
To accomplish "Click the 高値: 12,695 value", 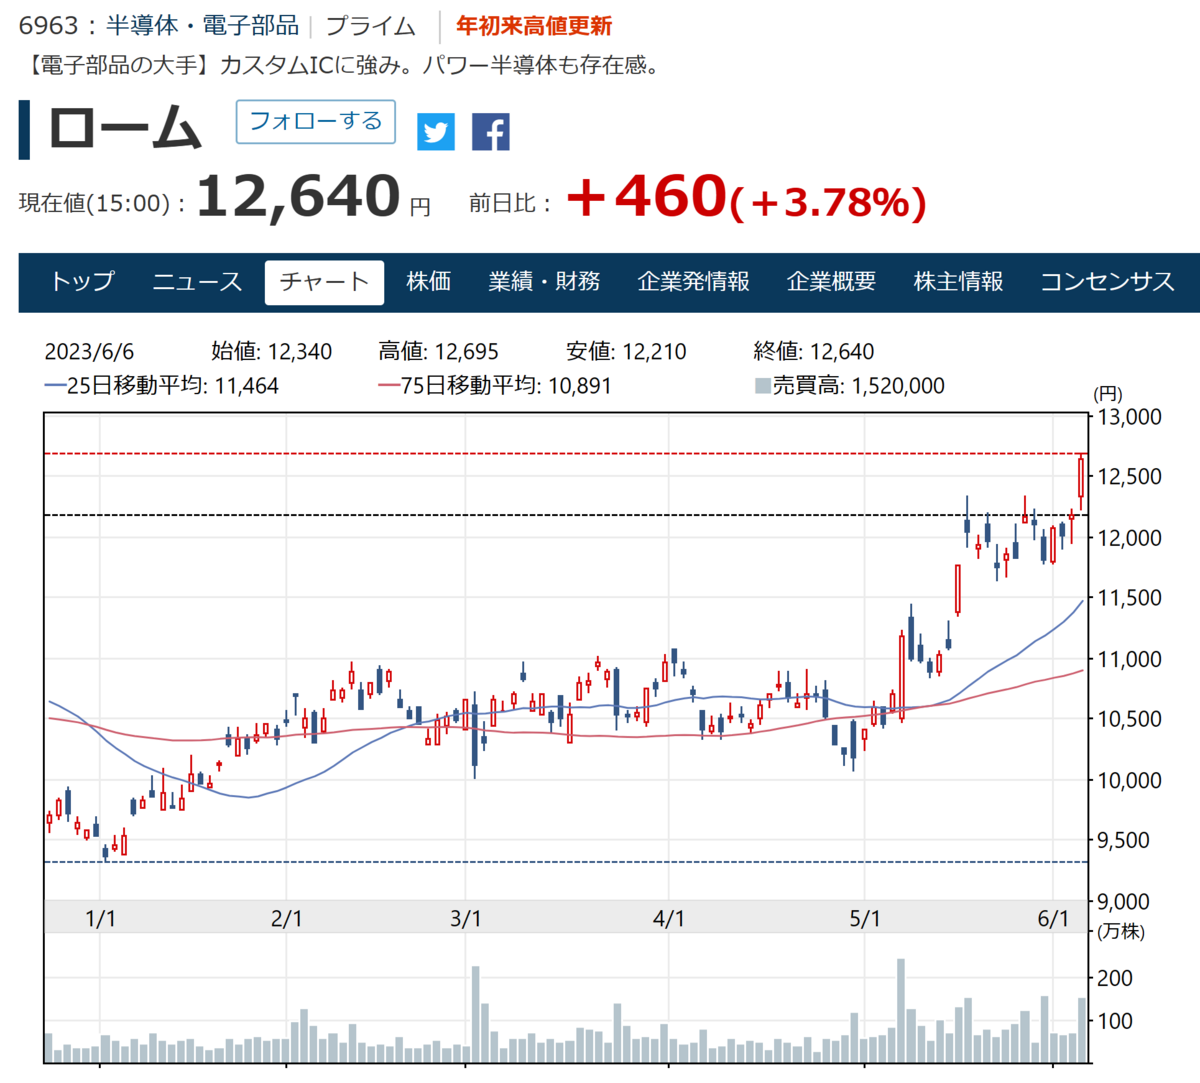I will point(438,352).
